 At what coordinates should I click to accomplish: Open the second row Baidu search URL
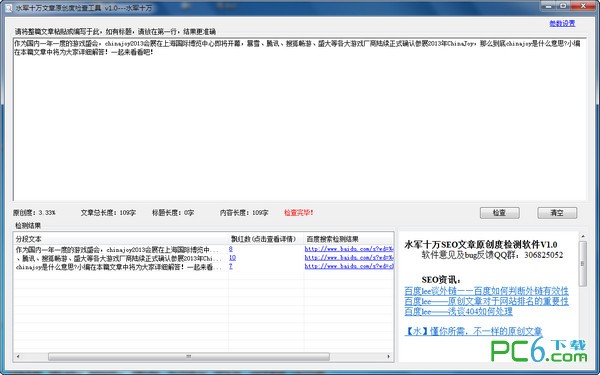click(349, 258)
